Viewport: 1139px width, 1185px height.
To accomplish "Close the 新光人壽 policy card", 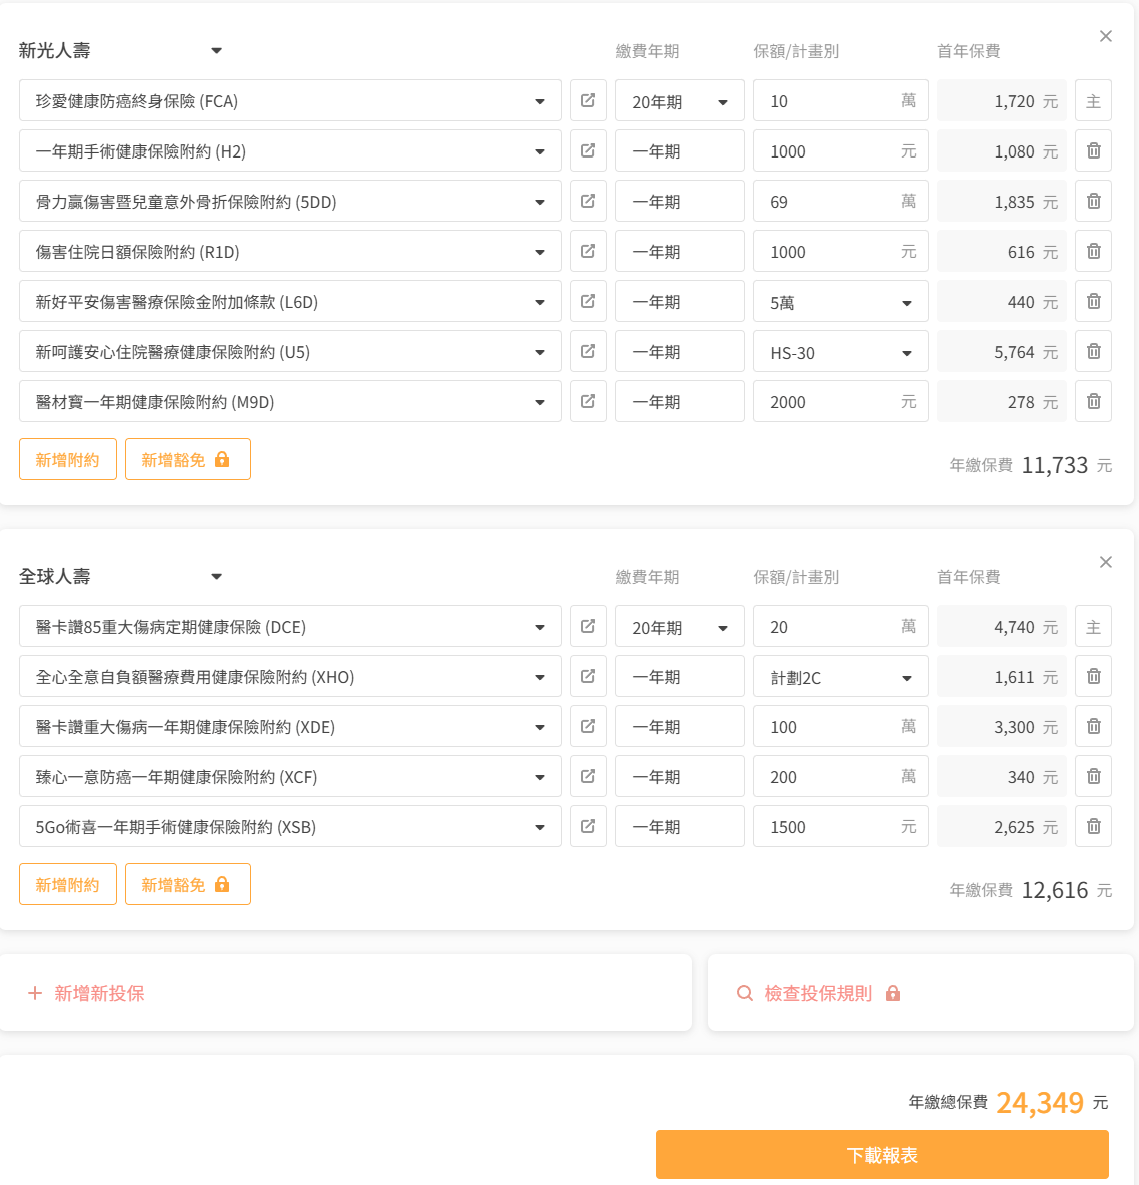I will click(x=1105, y=36).
